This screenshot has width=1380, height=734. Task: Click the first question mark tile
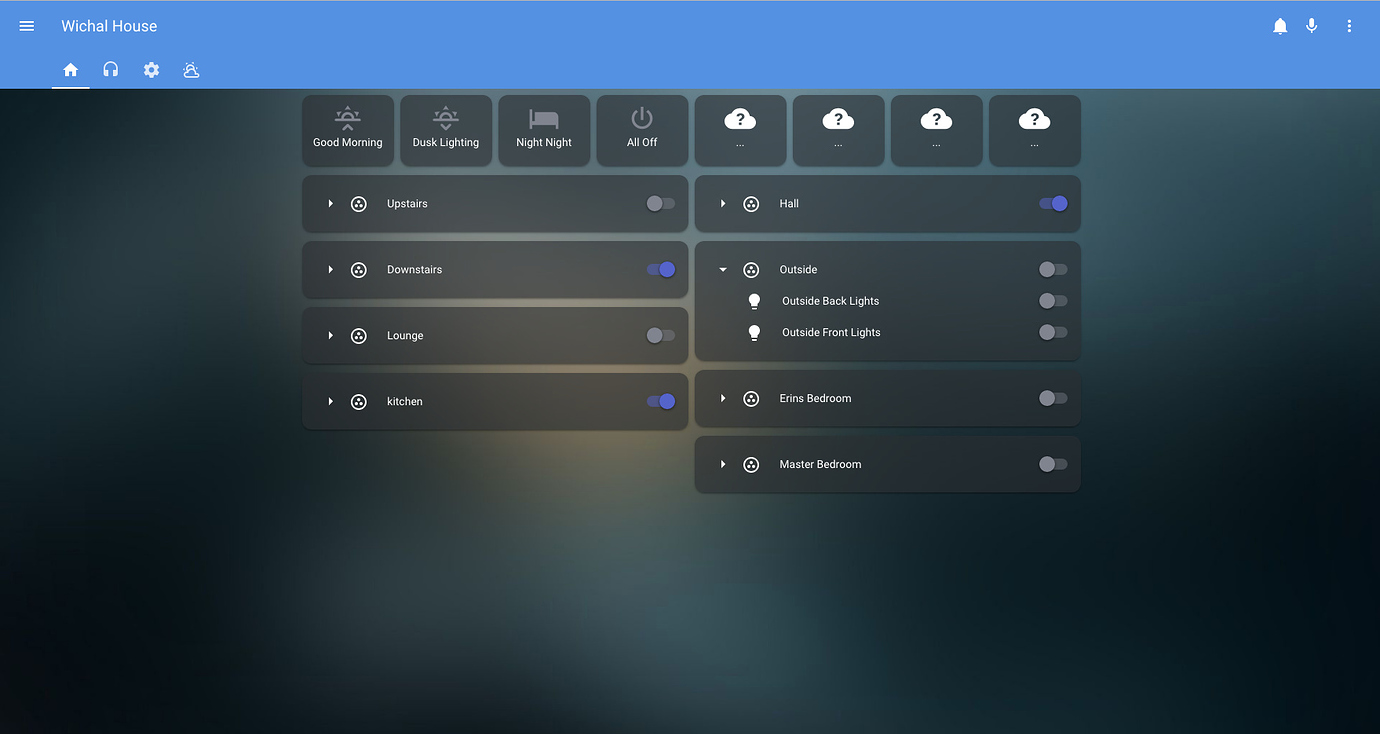pos(740,130)
